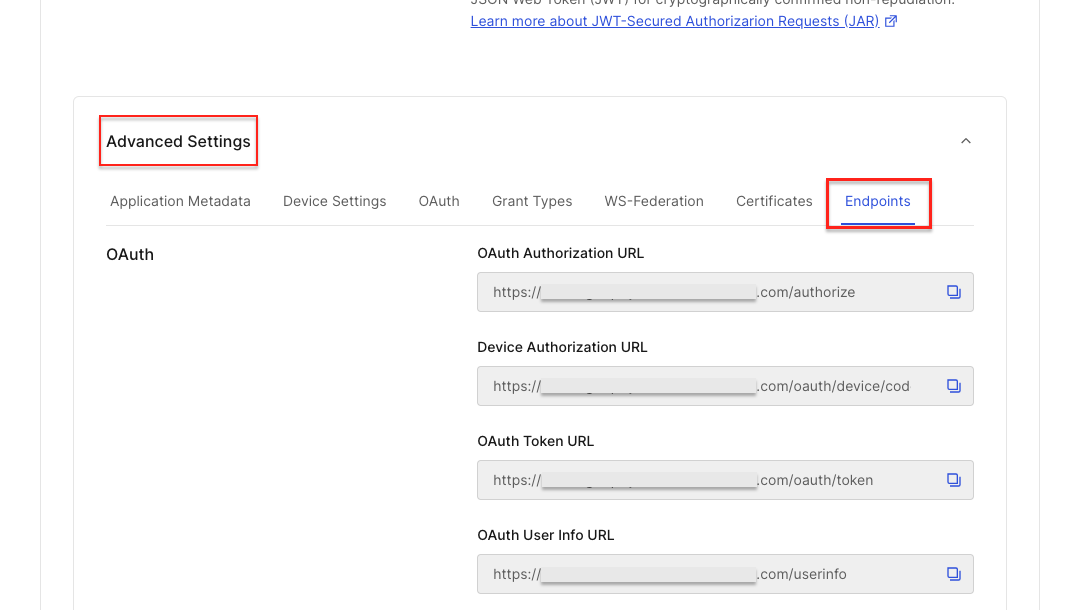This screenshot has height=610, width=1090.
Task: Select the OAuth tab
Action: pyautogui.click(x=439, y=201)
